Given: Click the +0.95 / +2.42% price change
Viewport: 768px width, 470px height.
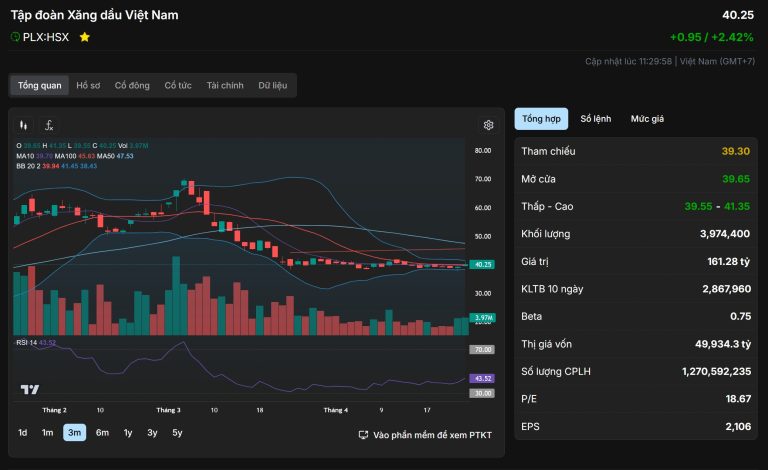Looking at the screenshot, I should tap(712, 37).
